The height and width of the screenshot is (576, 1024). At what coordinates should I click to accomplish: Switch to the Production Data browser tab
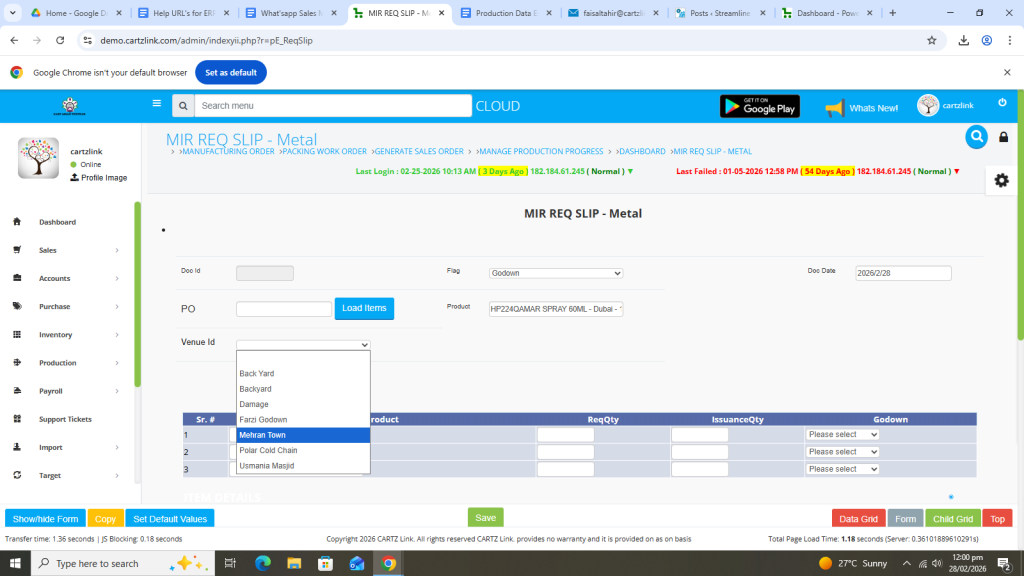click(504, 13)
